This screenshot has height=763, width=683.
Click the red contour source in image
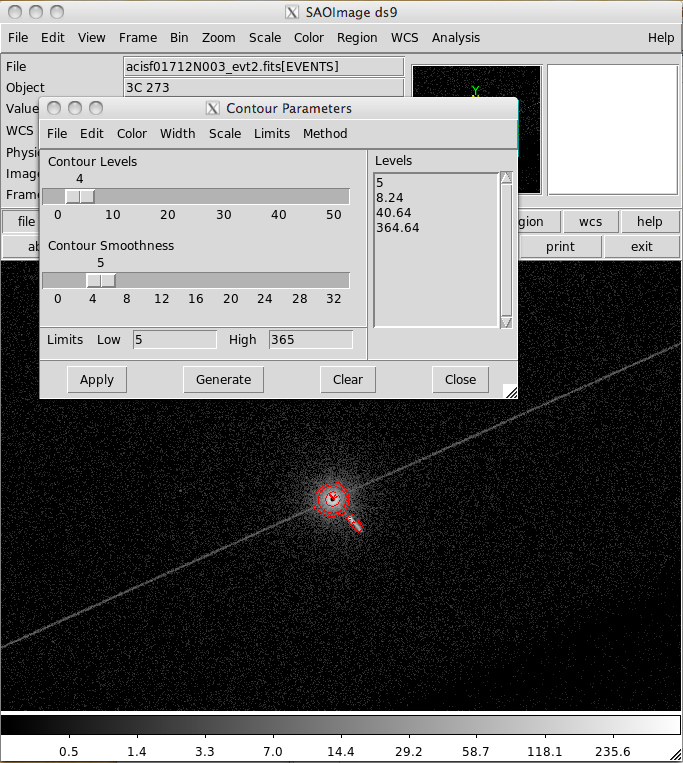[332, 499]
